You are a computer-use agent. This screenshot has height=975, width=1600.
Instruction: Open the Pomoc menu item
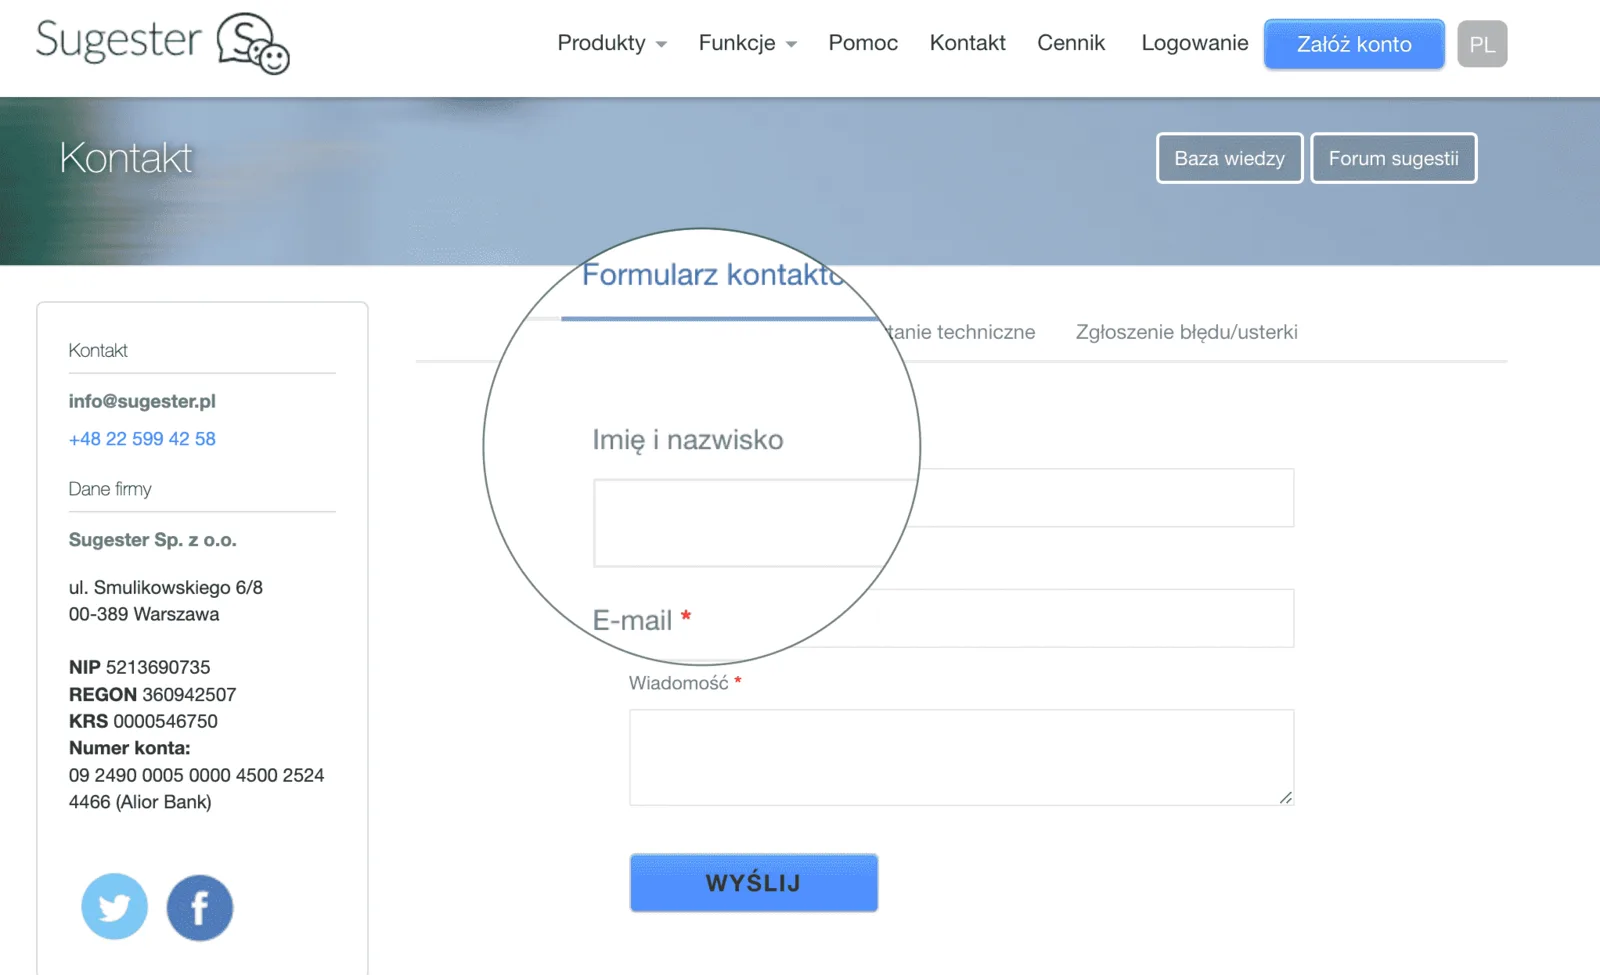[x=863, y=43]
